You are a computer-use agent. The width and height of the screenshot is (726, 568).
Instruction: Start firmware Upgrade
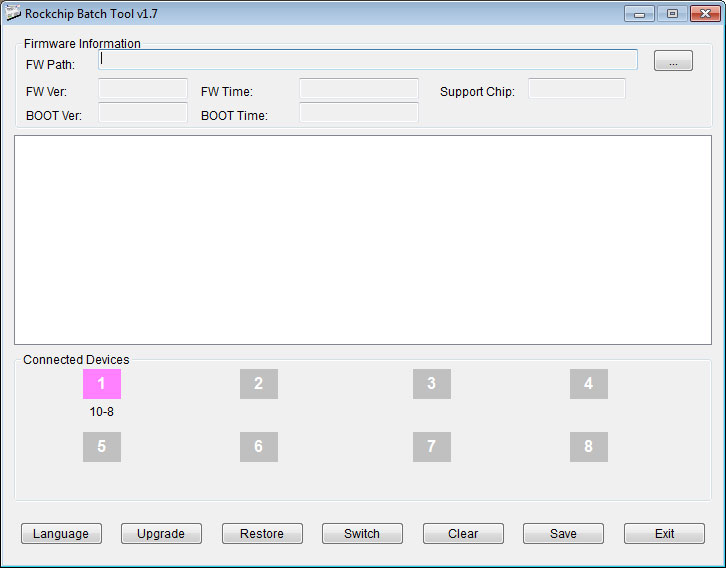coord(161,534)
